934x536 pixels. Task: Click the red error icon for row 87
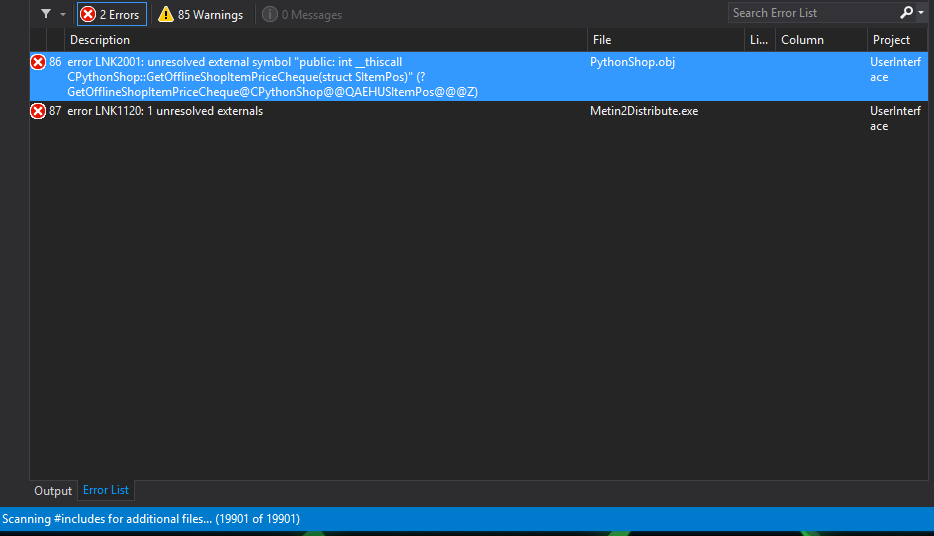38,111
